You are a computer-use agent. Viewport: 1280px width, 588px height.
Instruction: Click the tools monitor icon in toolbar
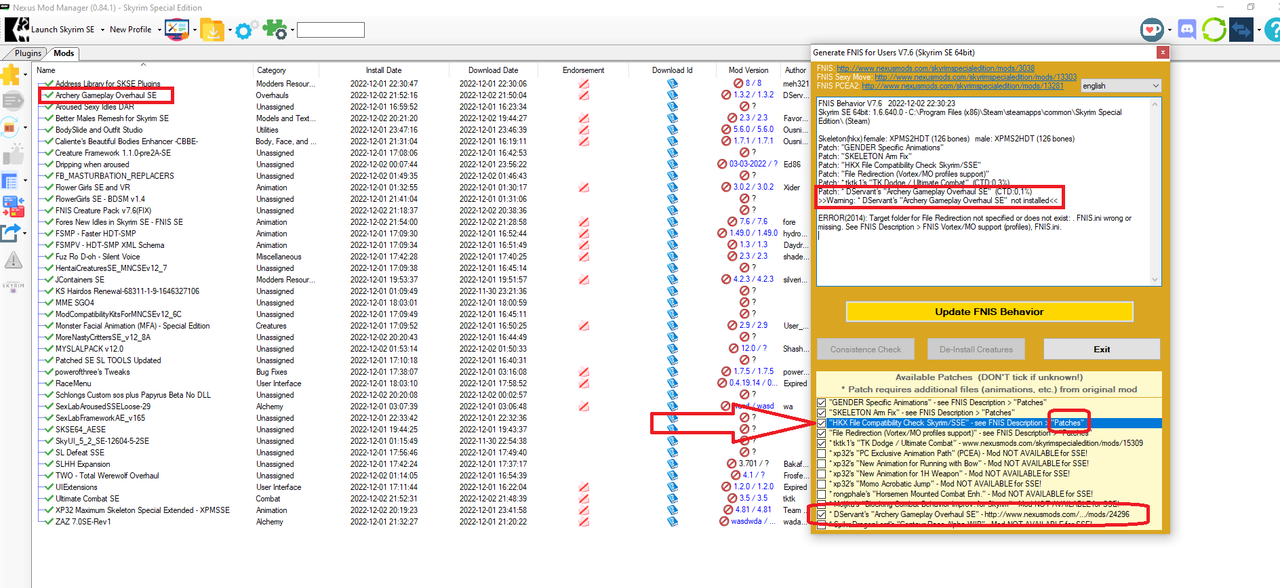point(176,30)
